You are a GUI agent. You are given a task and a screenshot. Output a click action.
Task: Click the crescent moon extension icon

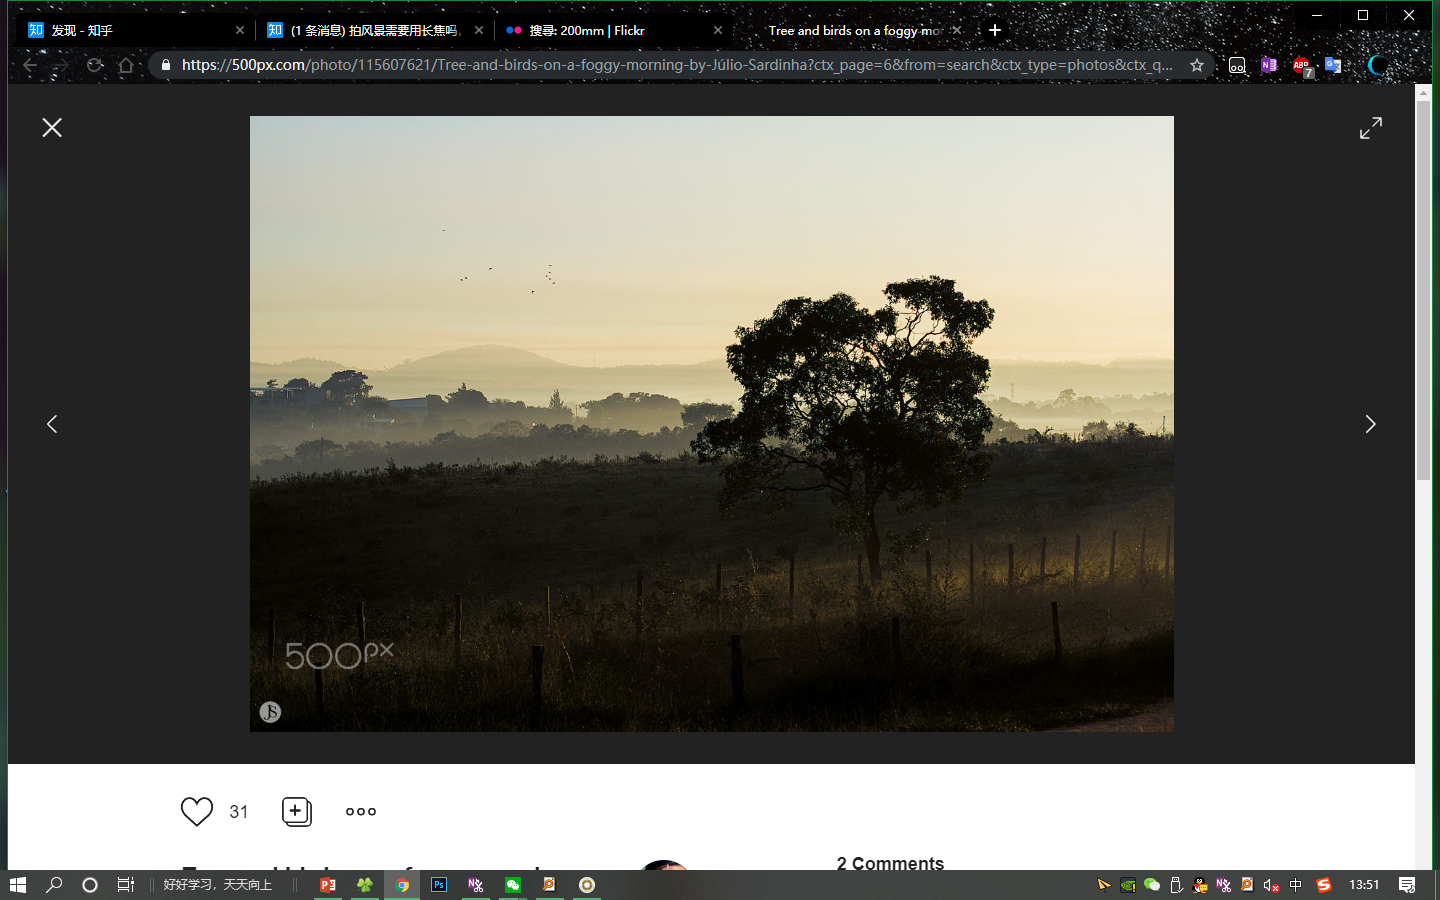tap(1377, 65)
